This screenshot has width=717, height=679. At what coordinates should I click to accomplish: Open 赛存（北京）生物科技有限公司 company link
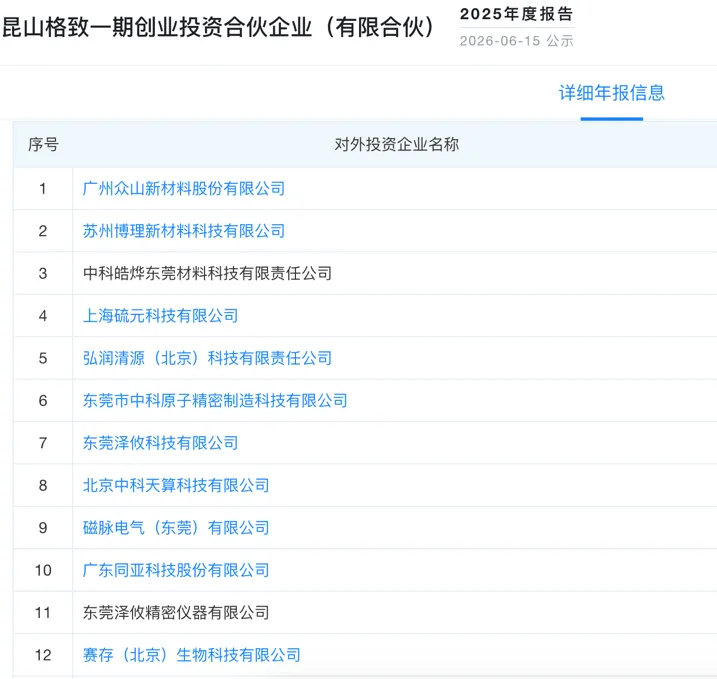pyautogui.click(x=192, y=655)
